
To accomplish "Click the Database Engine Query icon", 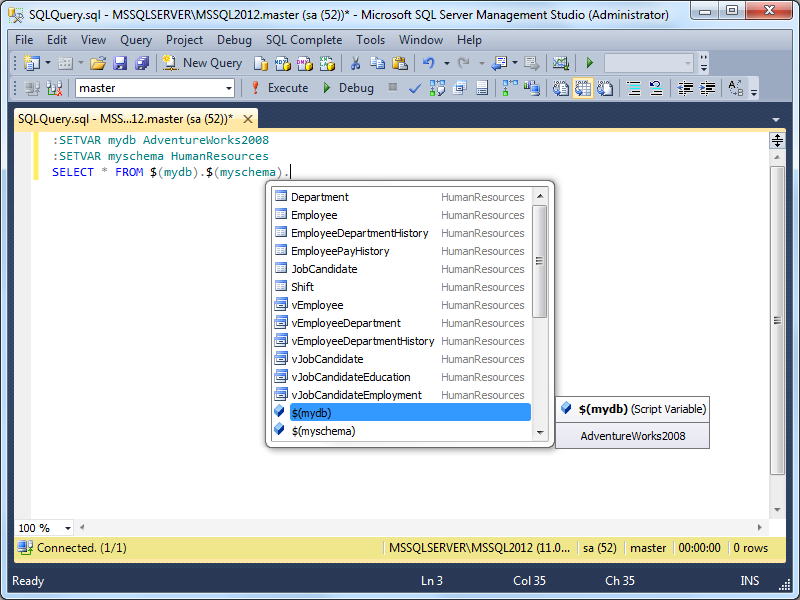I will (261, 63).
